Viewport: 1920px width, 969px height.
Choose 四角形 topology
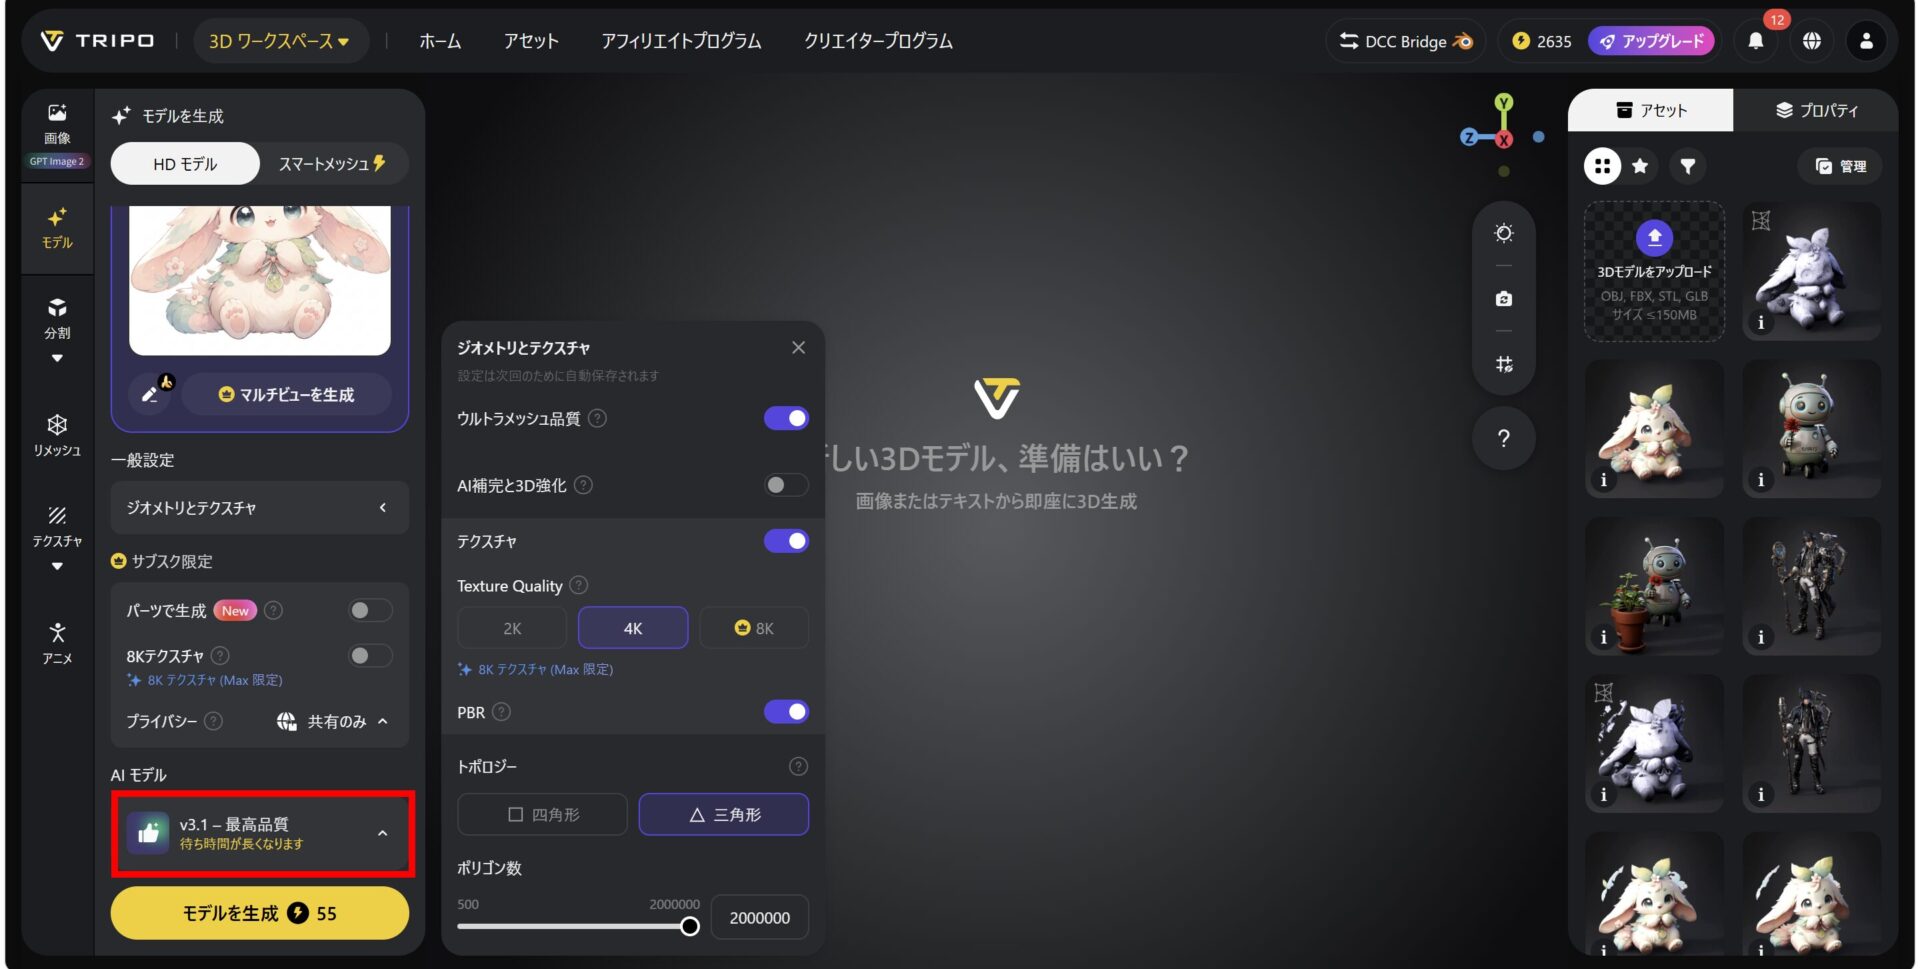[x=542, y=814]
